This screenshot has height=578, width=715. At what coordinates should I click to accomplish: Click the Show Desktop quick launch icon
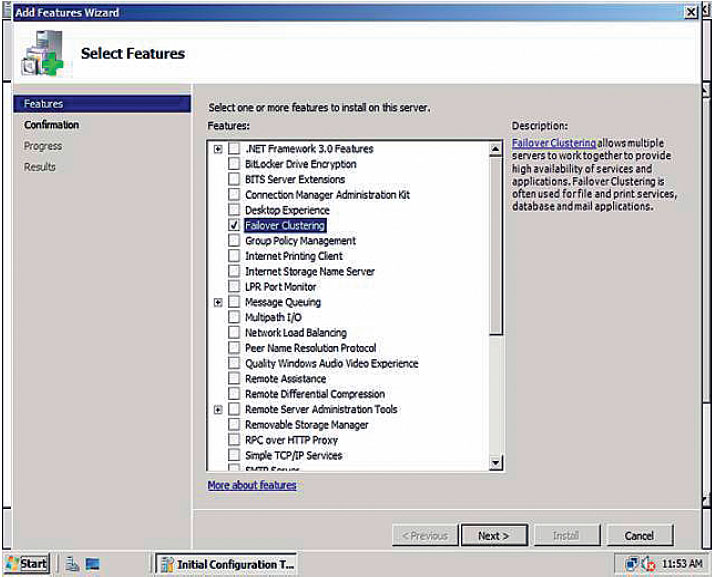pos(93,564)
